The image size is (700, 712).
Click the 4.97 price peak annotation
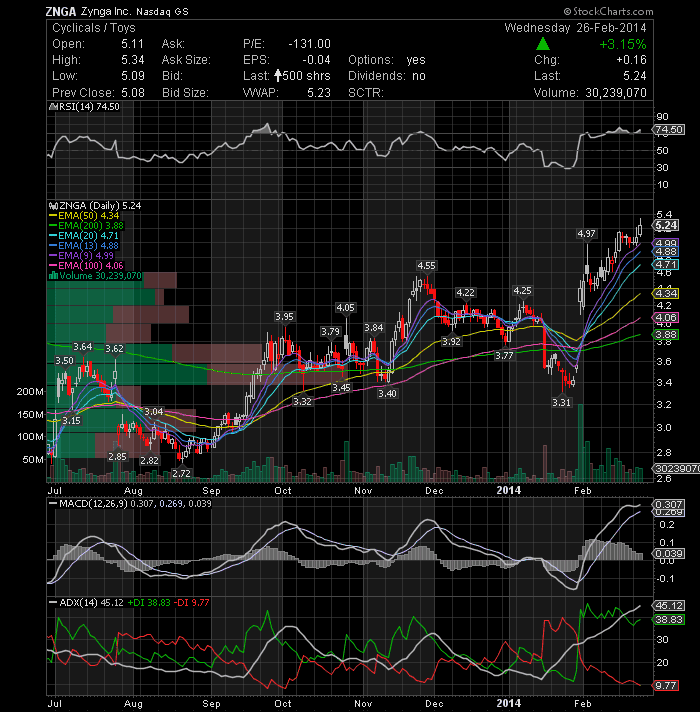click(586, 234)
